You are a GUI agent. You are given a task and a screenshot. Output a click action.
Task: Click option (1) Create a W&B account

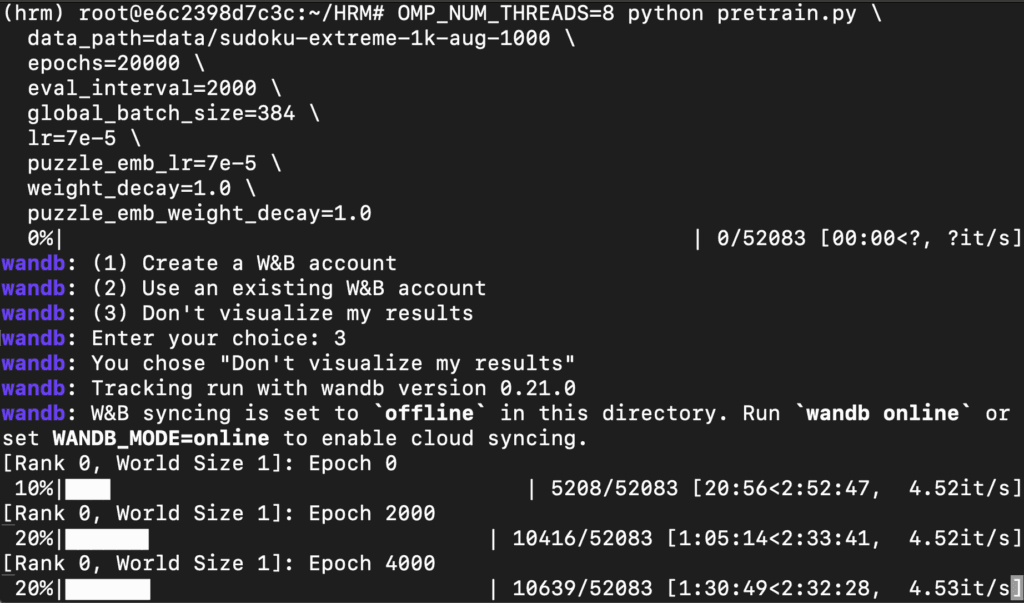244,263
